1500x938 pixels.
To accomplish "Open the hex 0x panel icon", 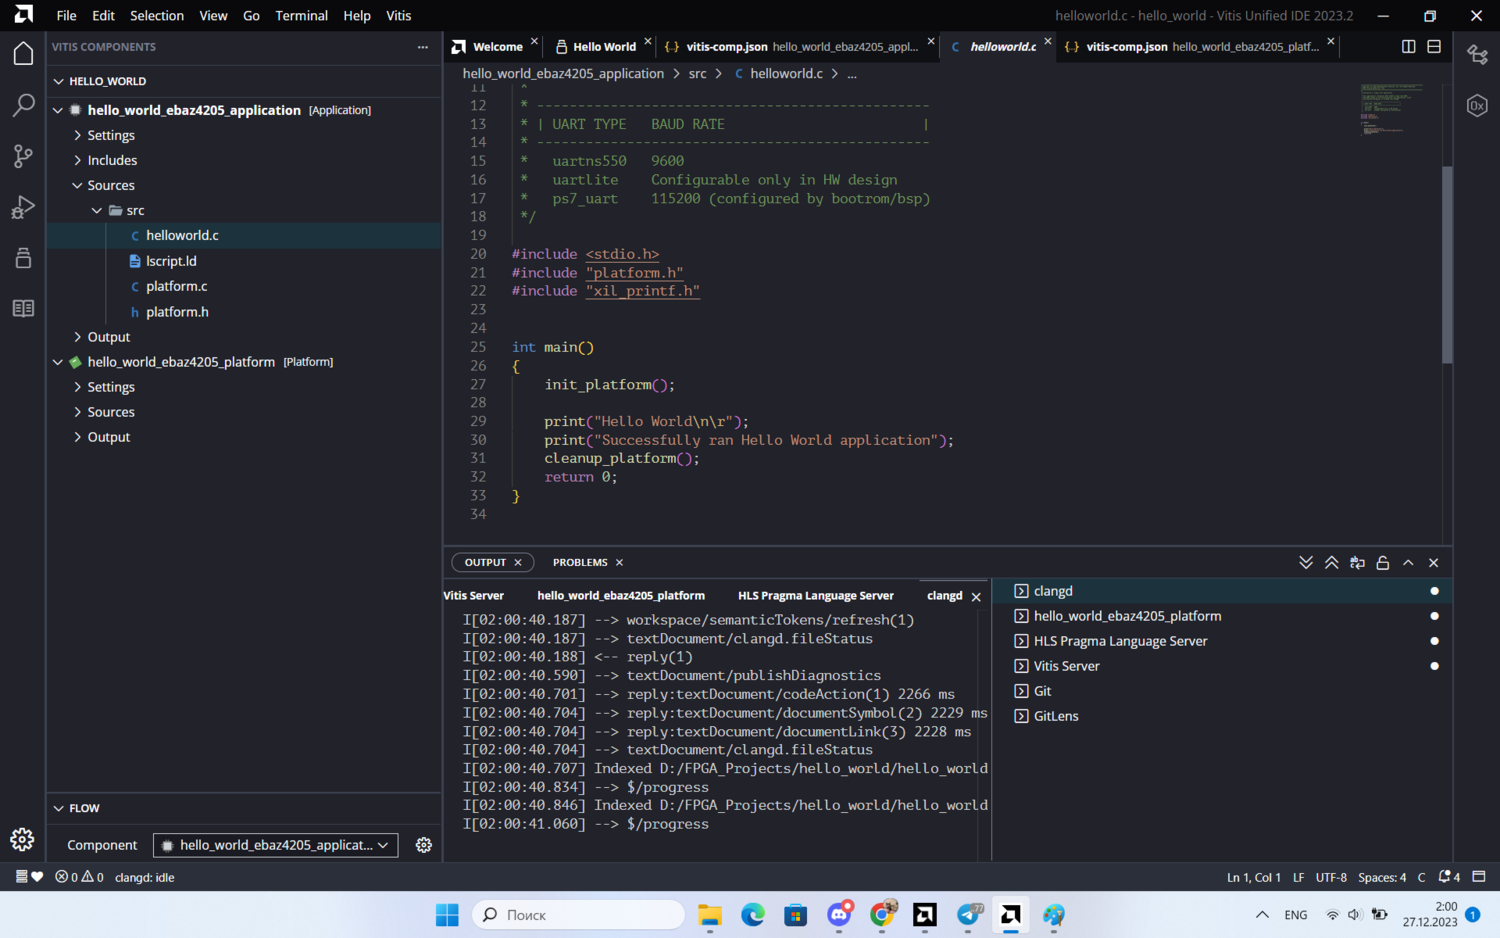I will click(1477, 105).
